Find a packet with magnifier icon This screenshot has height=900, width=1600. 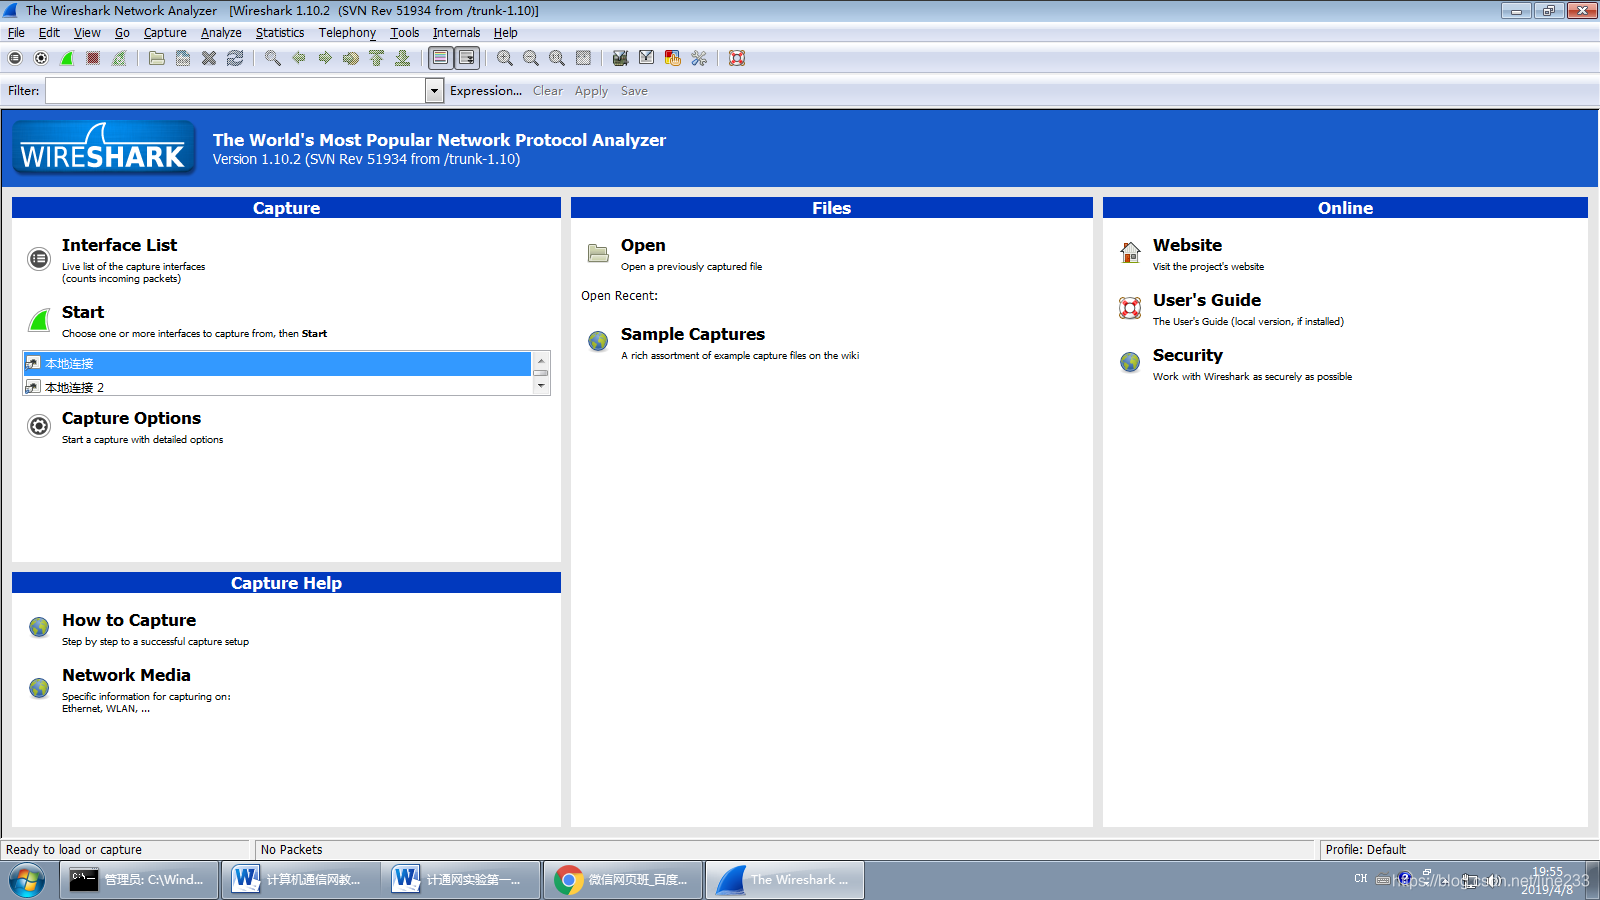point(273,58)
